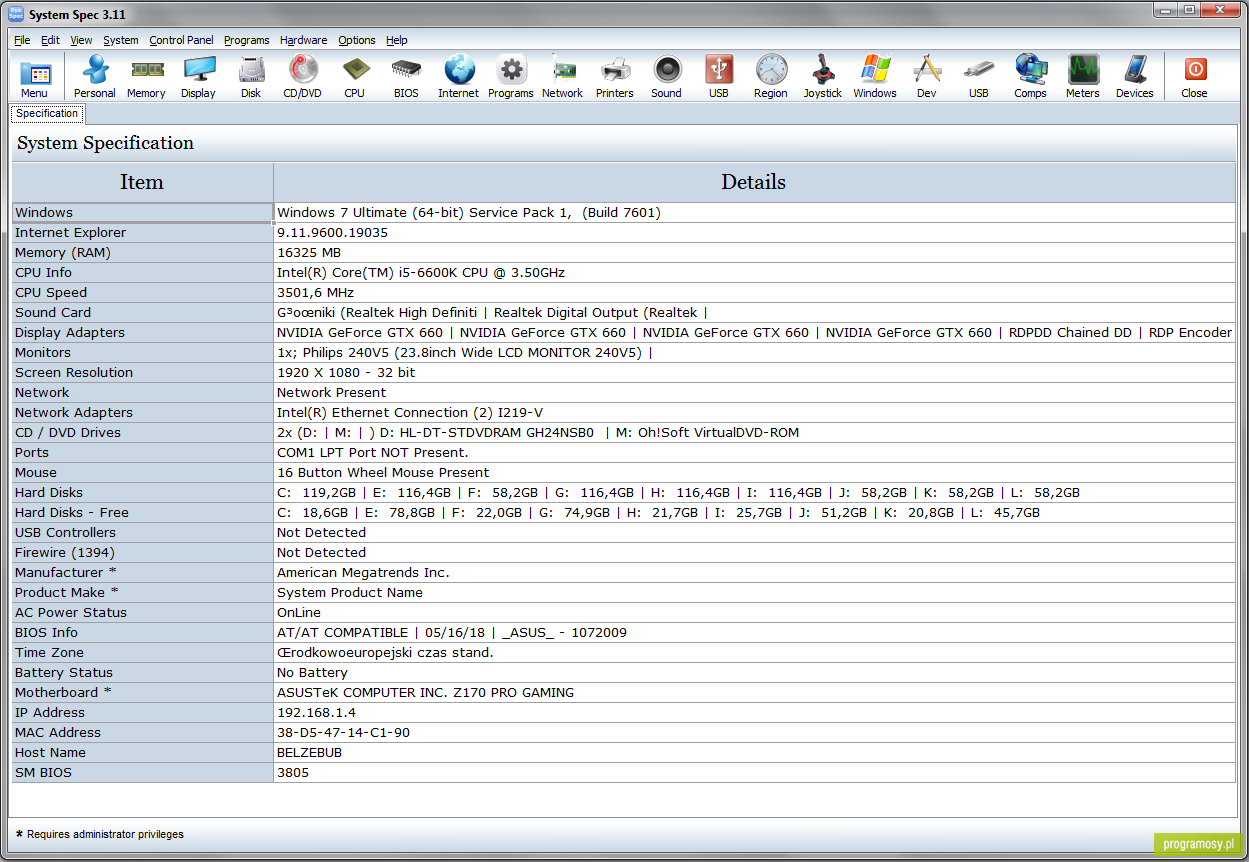Open the red USB icon

(x=718, y=77)
